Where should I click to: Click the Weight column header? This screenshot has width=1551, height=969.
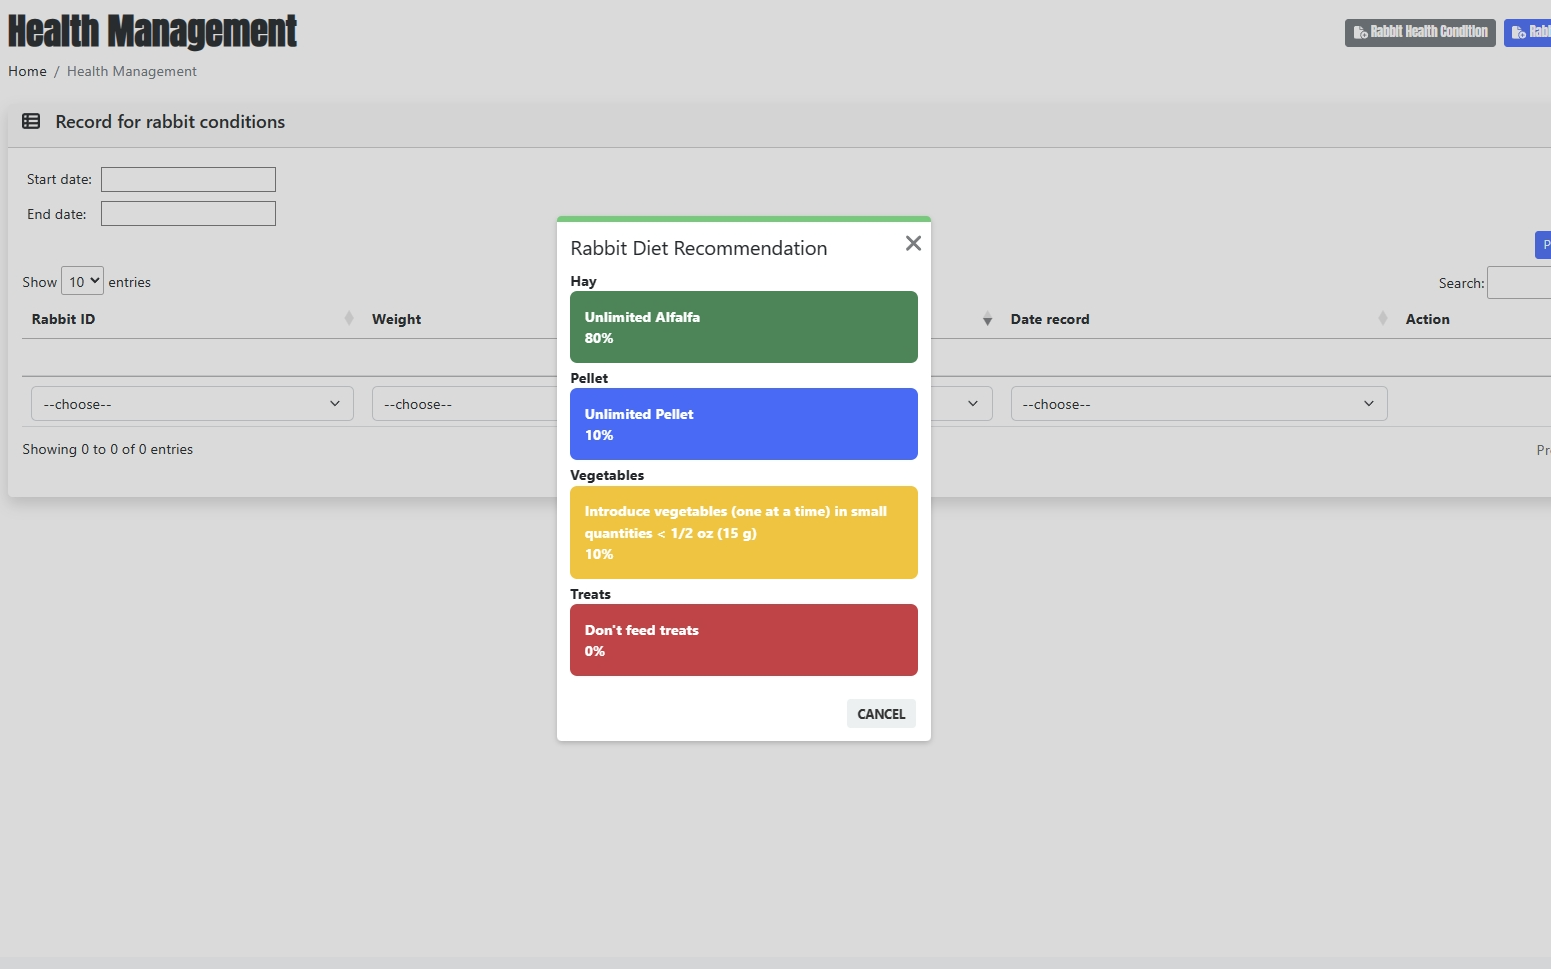pyautogui.click(x=397, y=320)
